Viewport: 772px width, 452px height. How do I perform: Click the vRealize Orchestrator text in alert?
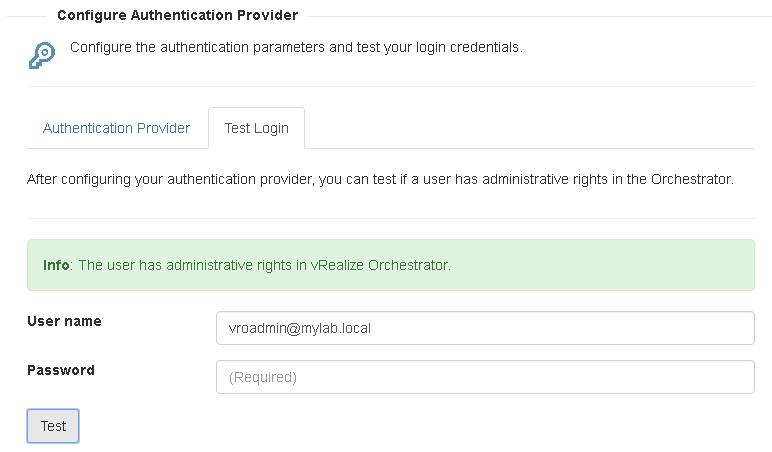click(380, 265)
